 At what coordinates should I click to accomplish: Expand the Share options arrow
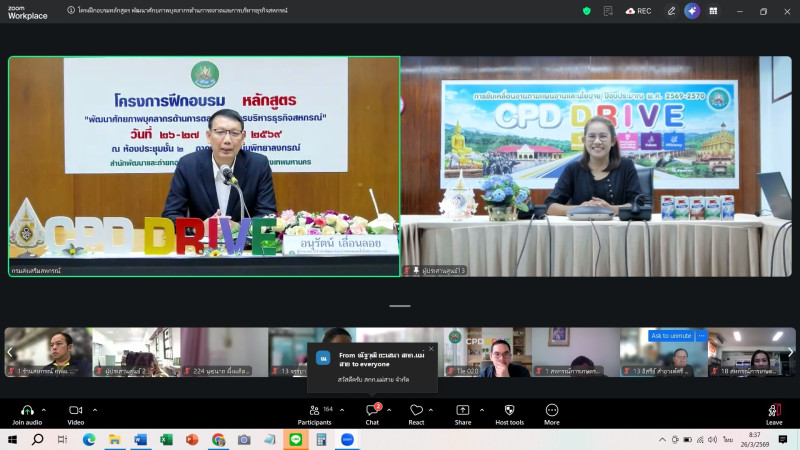pos(483,410)
